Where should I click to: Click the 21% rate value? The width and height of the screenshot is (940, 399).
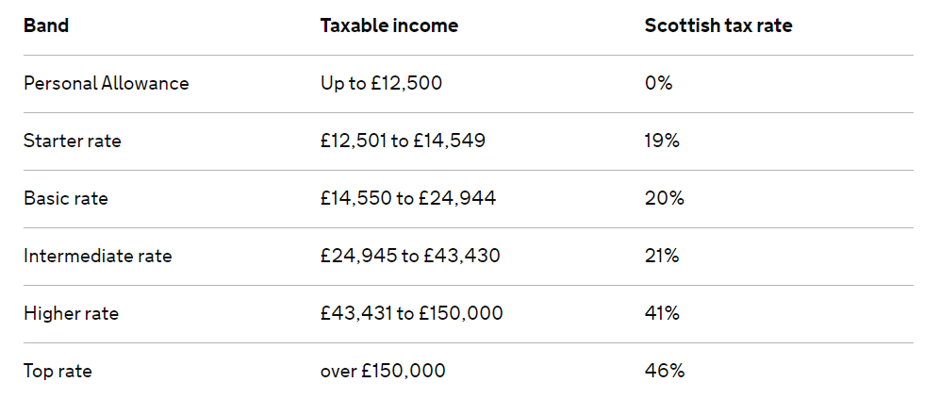click(662, 256)
